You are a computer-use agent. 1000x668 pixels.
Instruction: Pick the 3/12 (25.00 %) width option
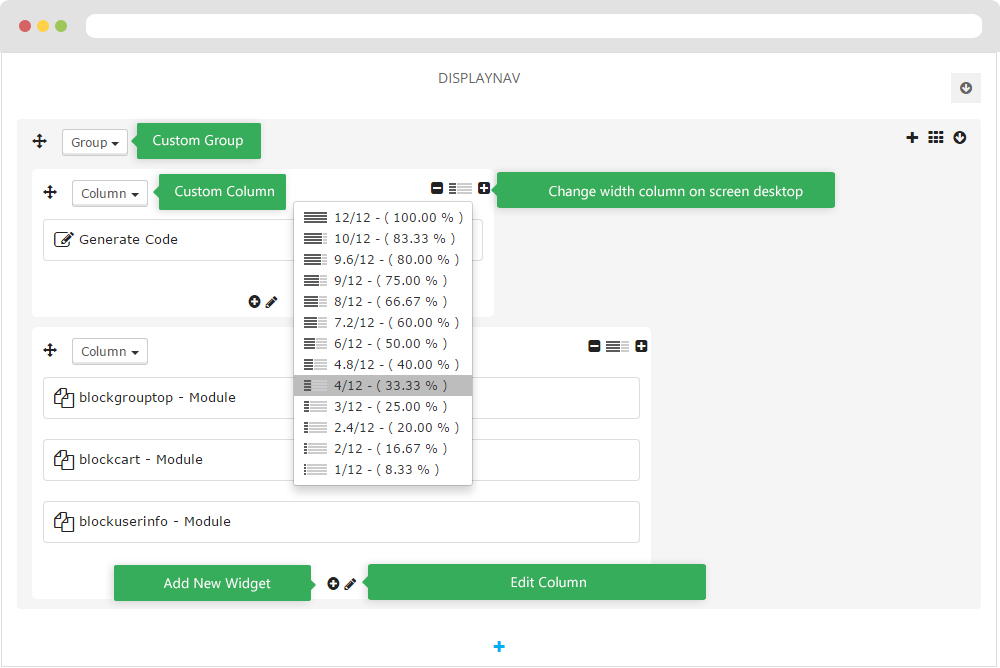coord(383,406)
